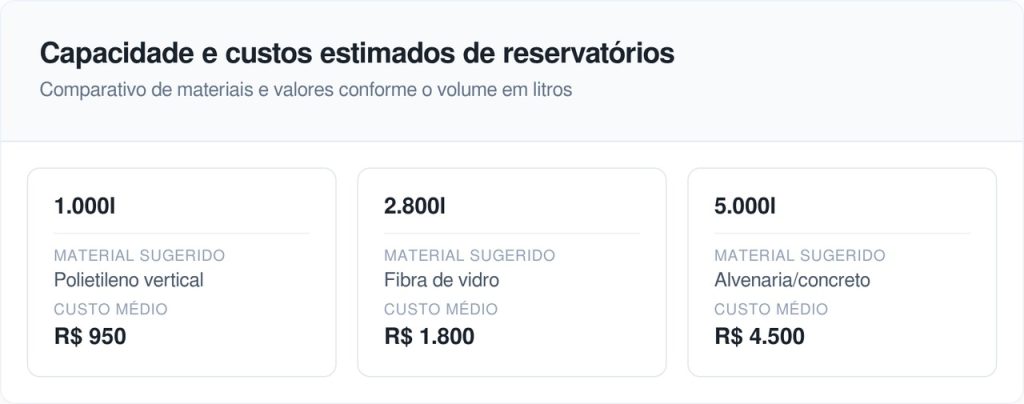Click 'MATERIAL SUGERIDO' label in the 1.000l card
The width and height of the screenshot is (1024, 404).
pos(139,256)
